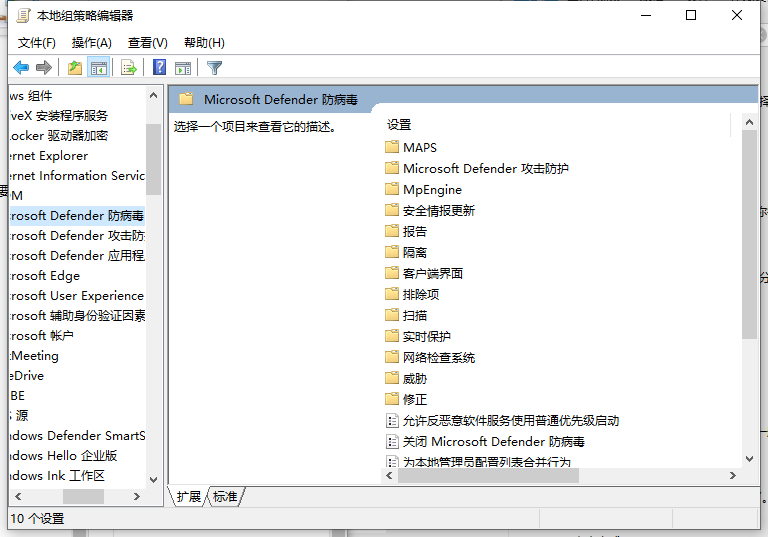Viewport: 768px width, 537px height.
Task: Open the 查看(V) menu
Action: (147, 43)
